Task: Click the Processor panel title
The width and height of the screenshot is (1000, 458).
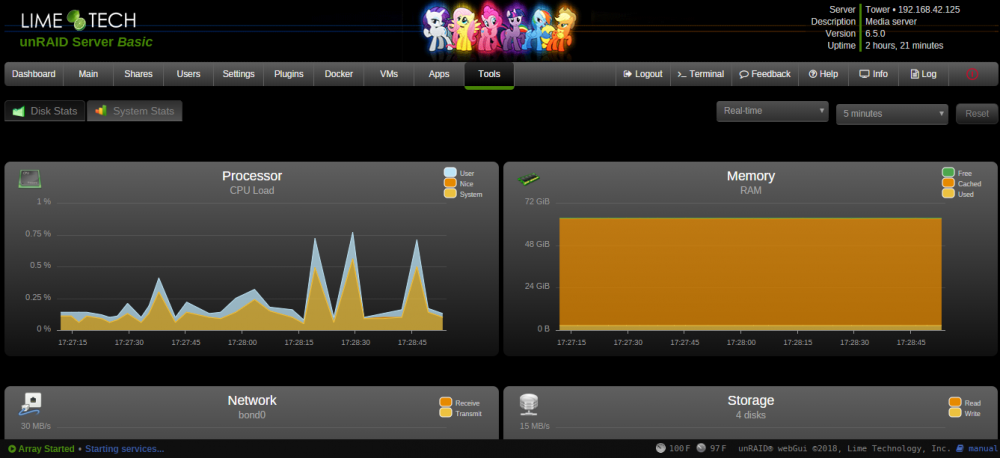Action: (252, 176)
